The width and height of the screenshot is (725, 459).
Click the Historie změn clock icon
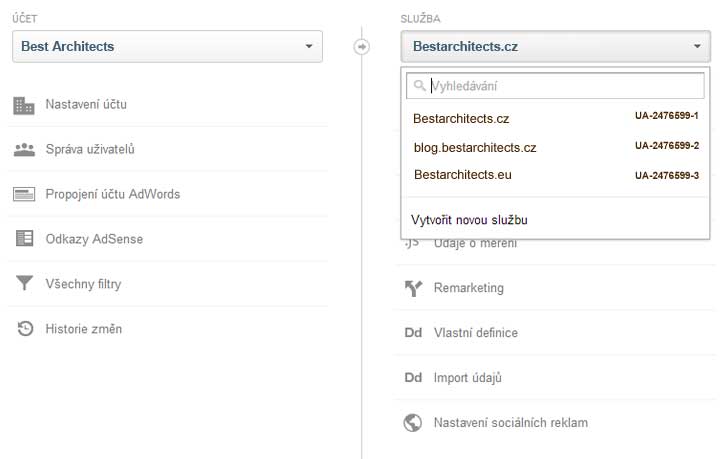coord(25,328)
